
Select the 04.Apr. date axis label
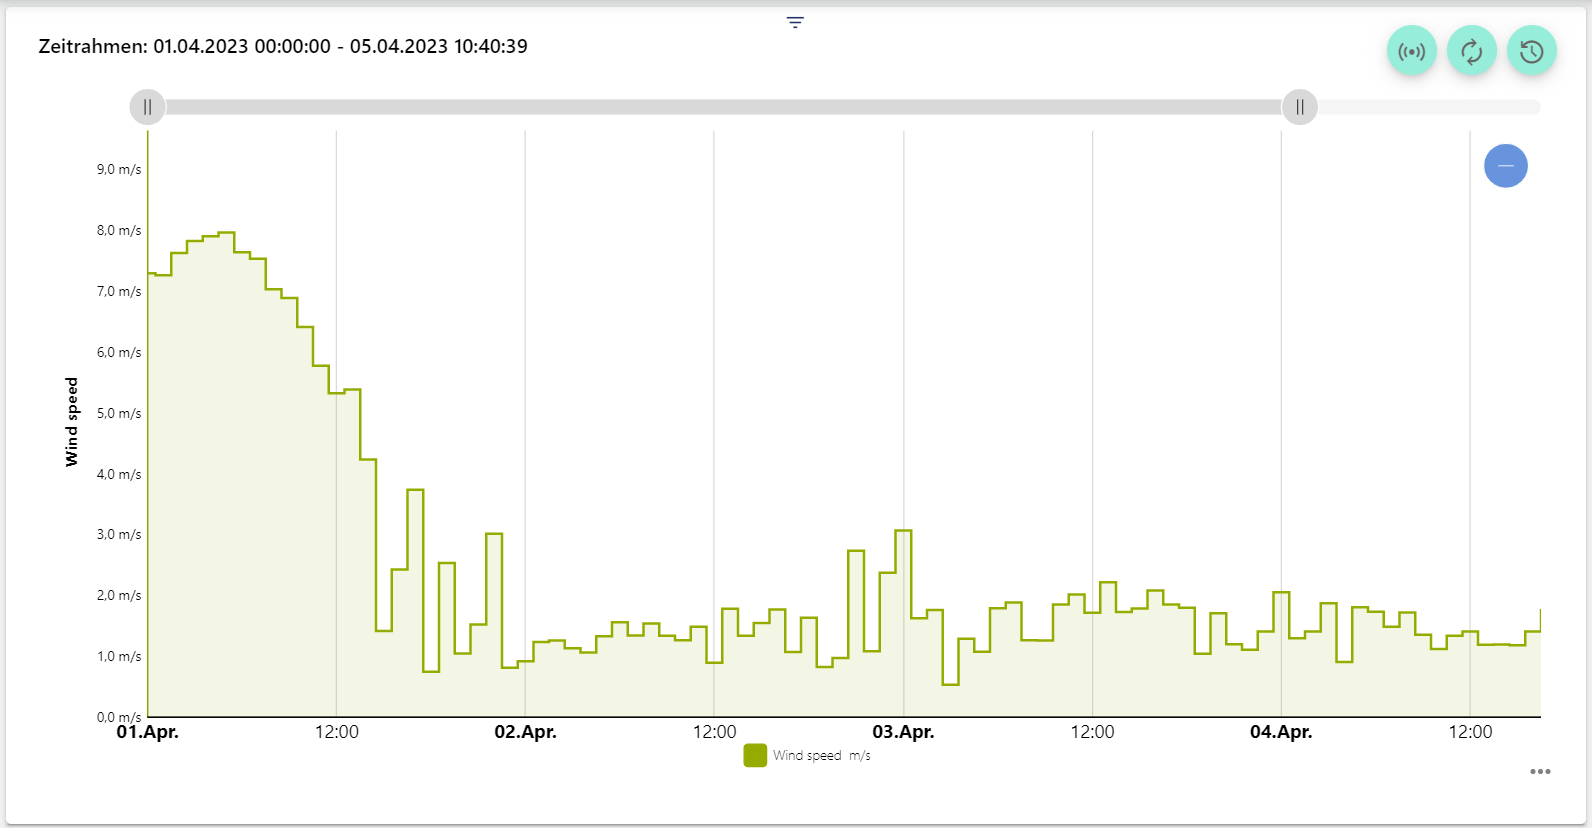click(x=1280, y=732)
